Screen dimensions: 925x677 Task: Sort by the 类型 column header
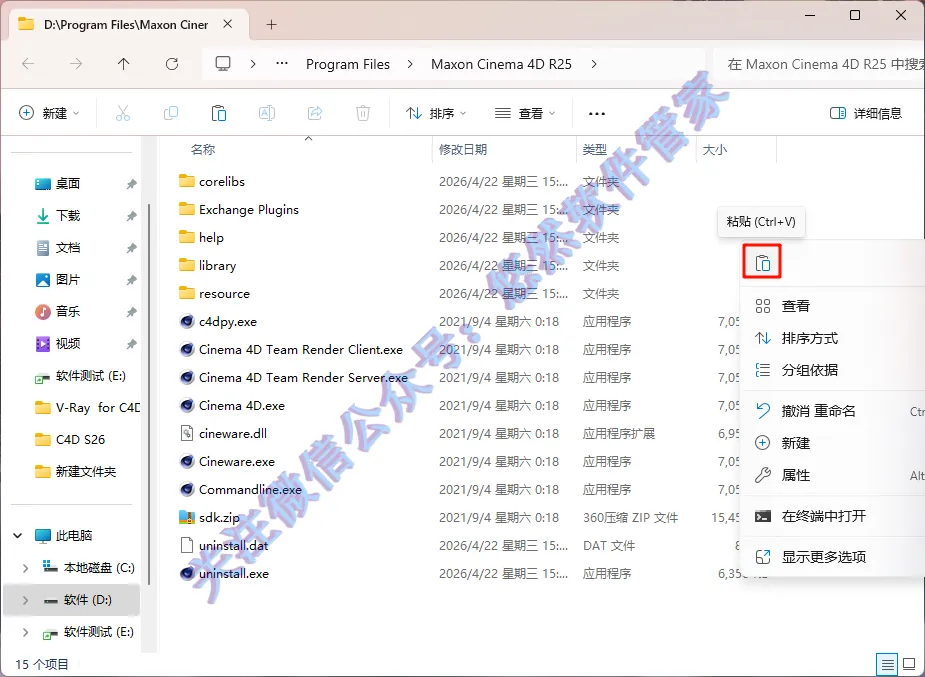(594, 150)
